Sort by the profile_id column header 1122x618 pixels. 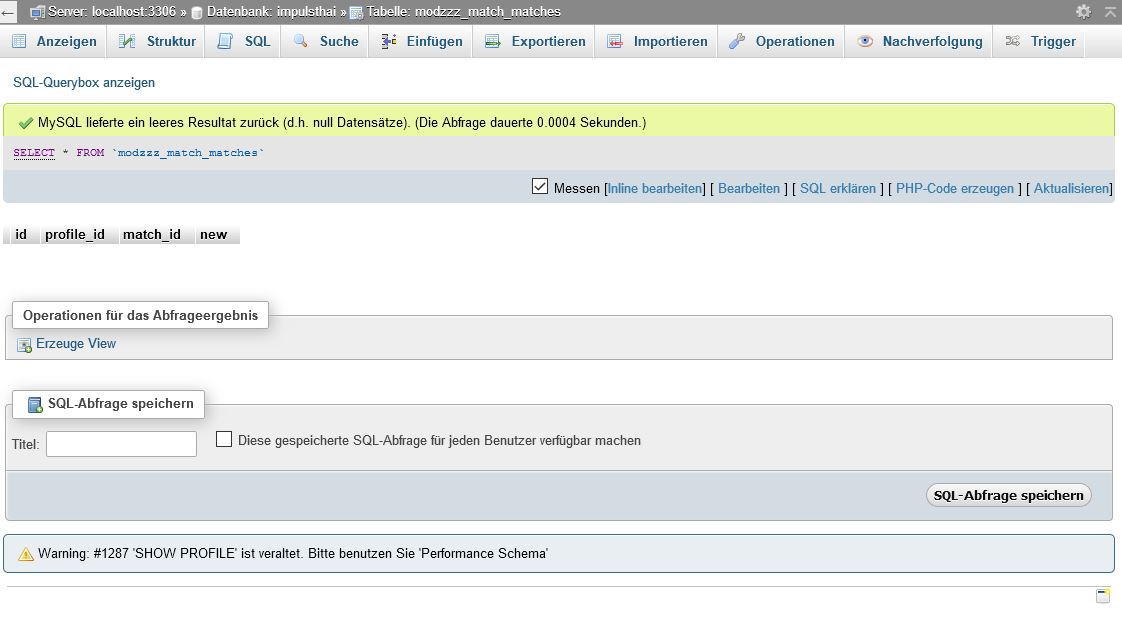[x=75, y=235]
